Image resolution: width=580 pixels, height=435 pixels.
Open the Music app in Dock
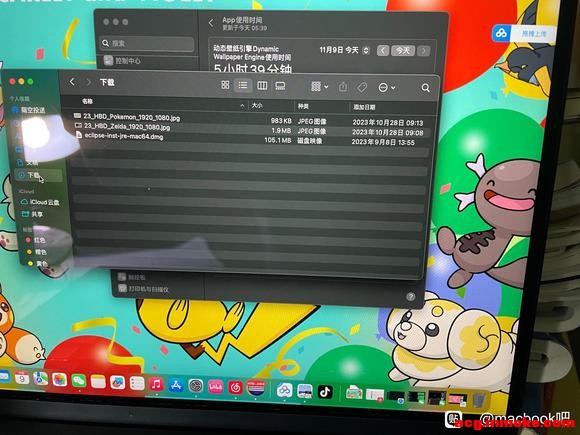(156, 385)
